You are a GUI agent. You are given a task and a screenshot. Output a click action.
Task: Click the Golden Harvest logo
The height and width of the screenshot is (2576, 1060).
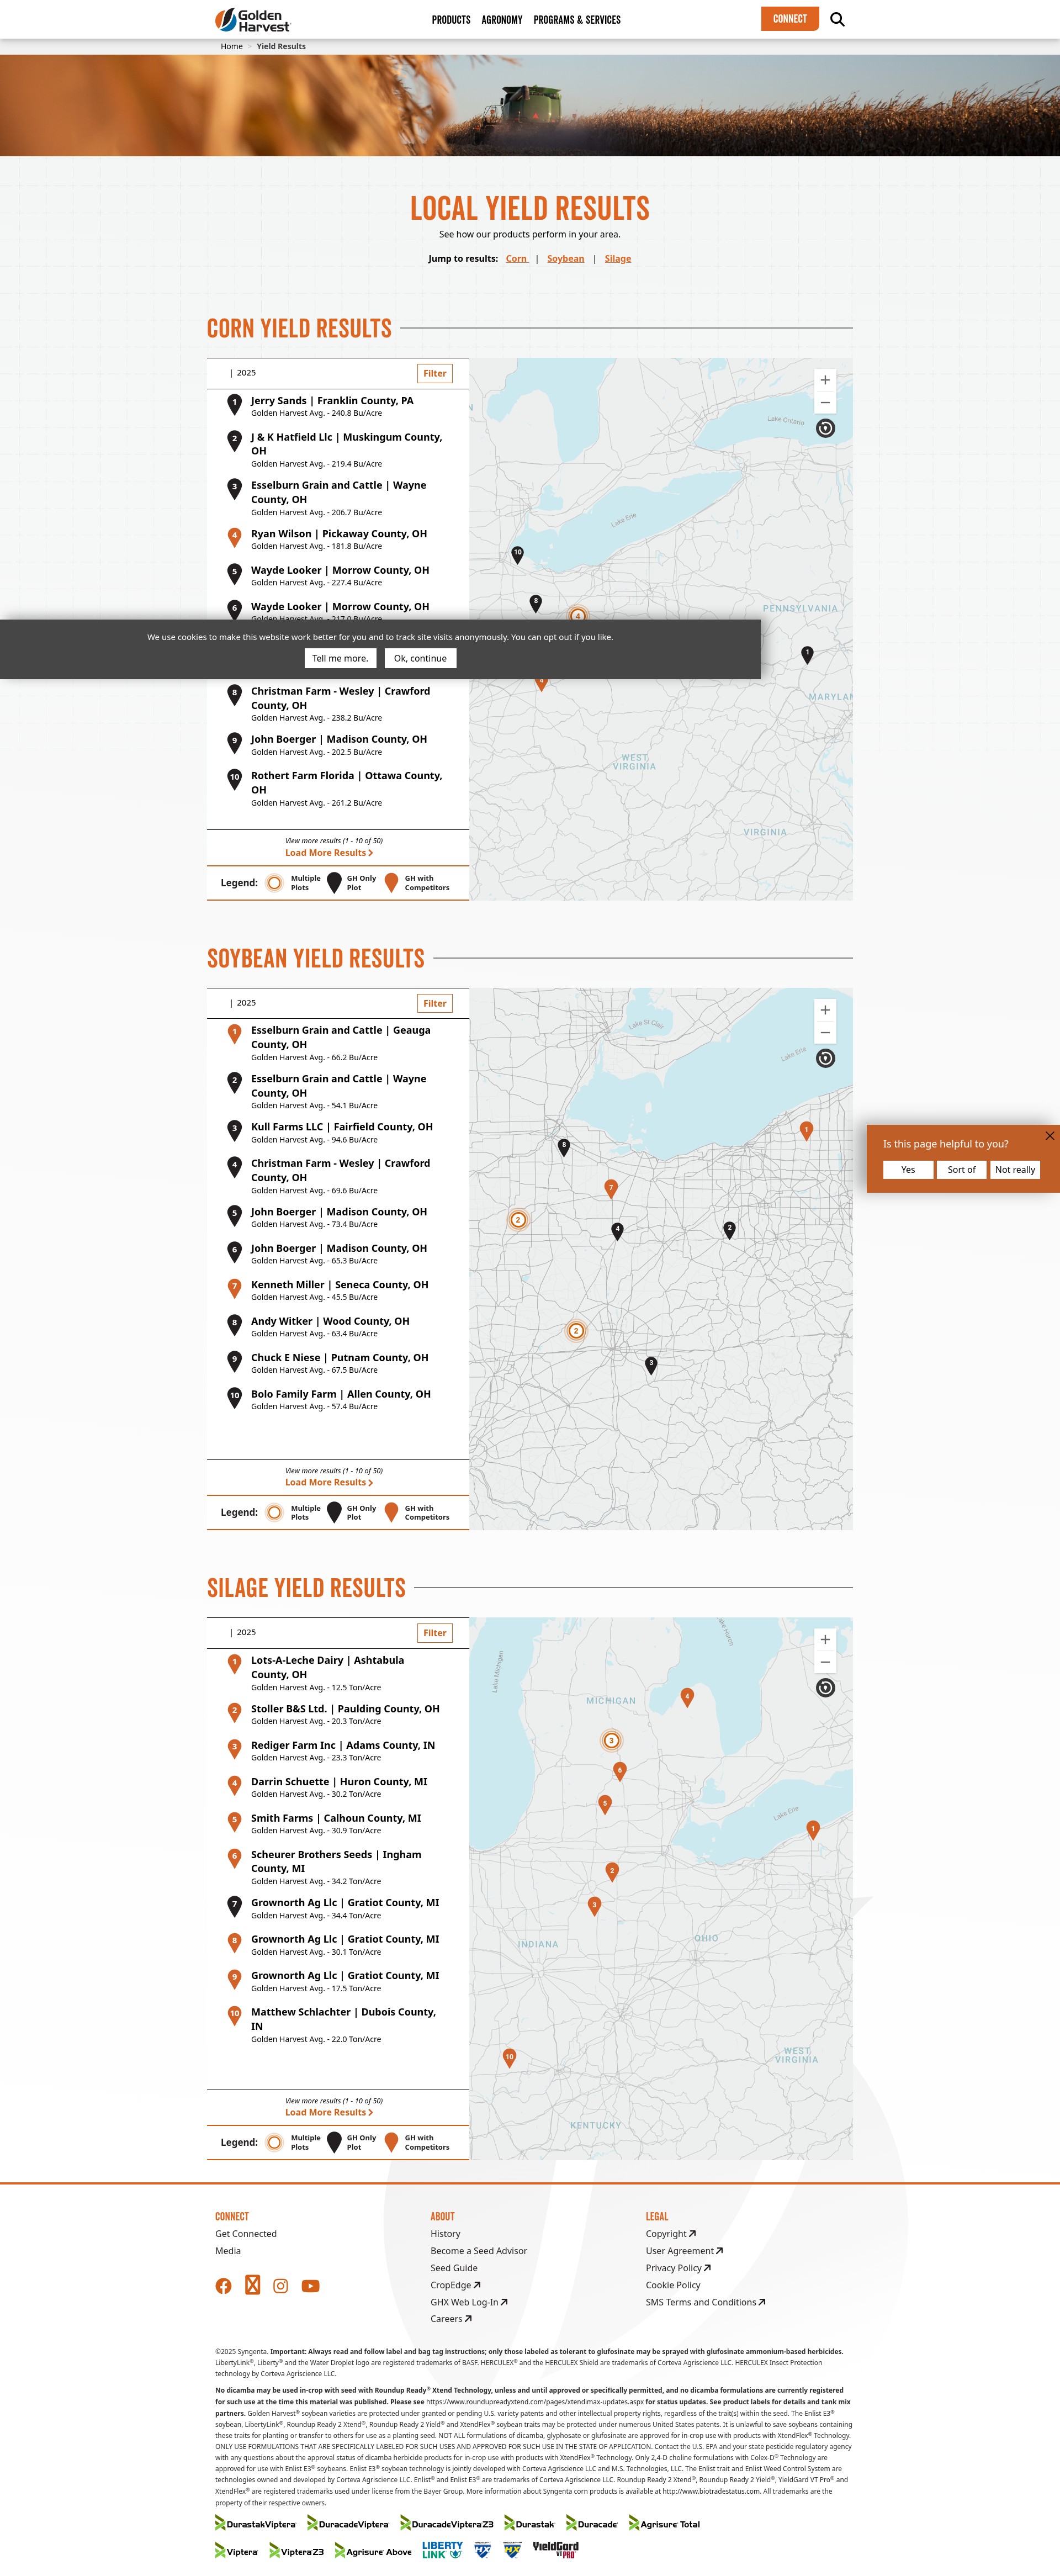pyautogui.click(x=253, y=20)
